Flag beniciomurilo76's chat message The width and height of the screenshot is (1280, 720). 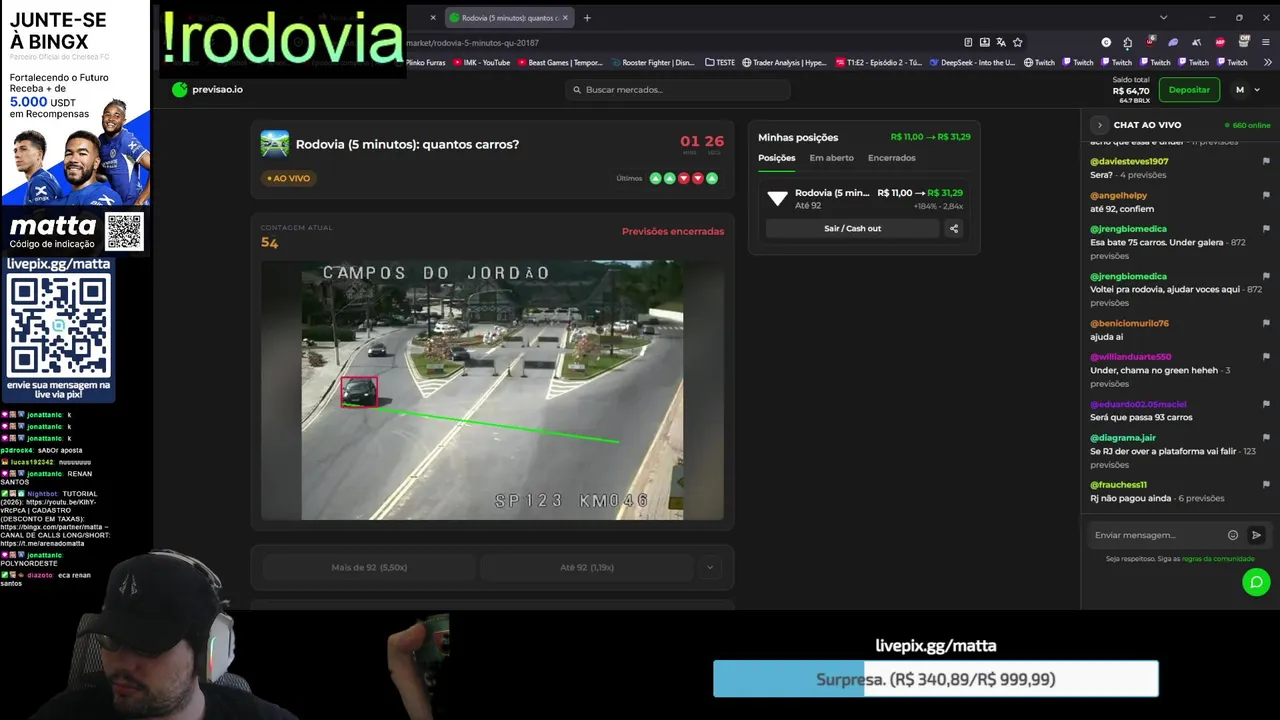click(x=1266, y=323)
